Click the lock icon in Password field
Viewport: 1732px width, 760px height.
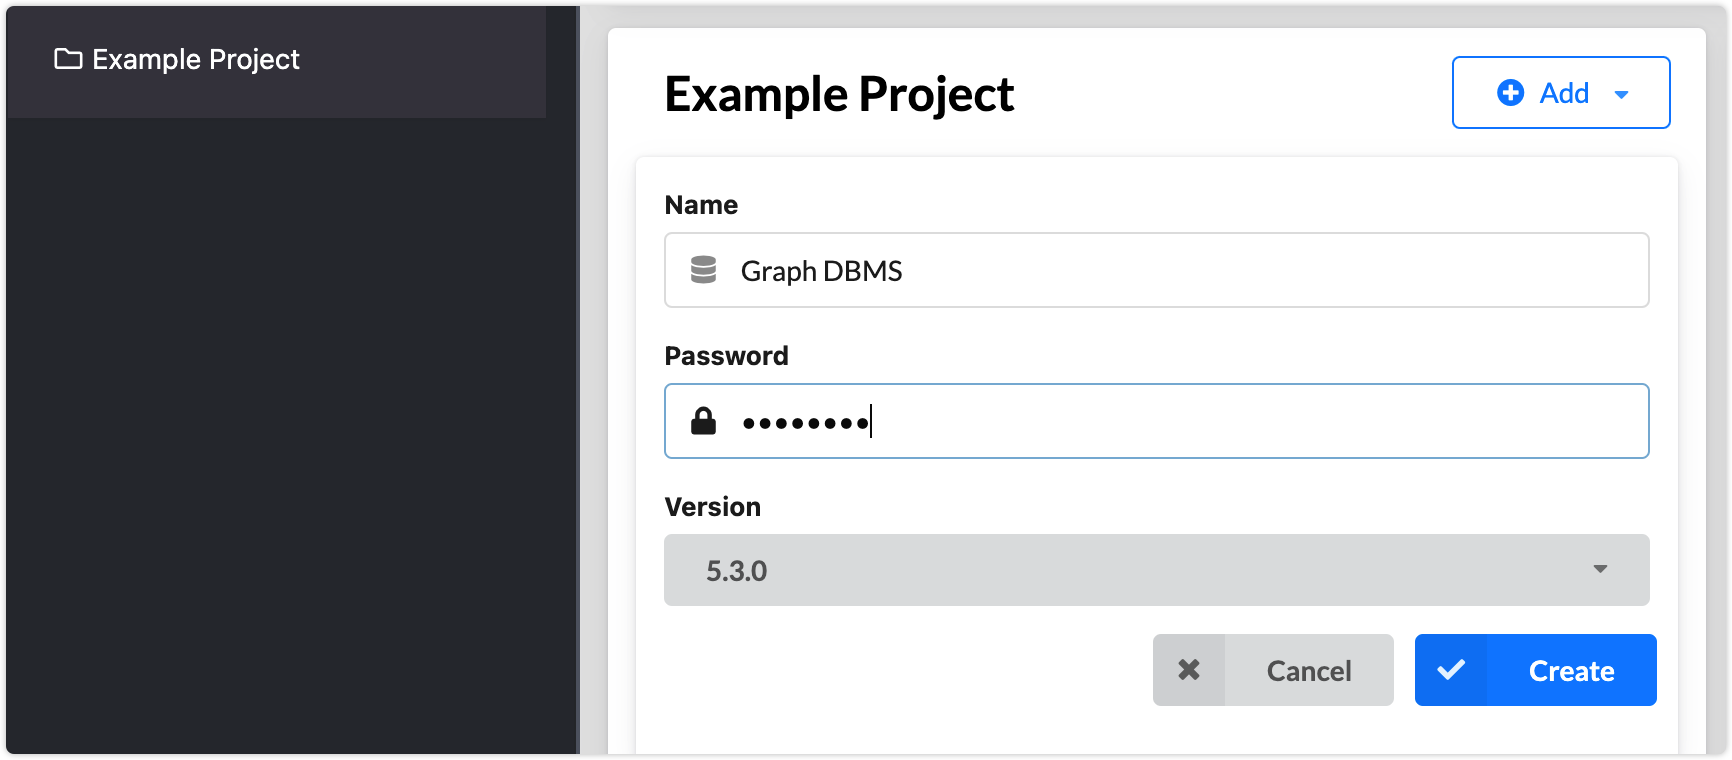(x=704, y=421)
